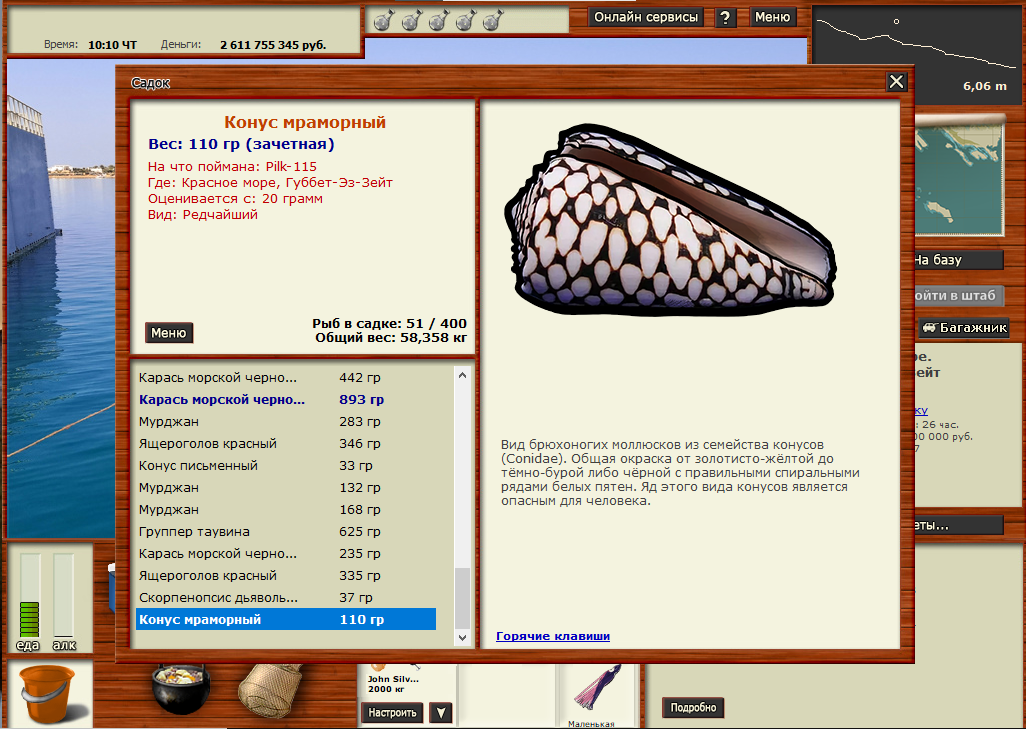Viewport: 1026px width, 729px height.
Task: Select Ящероголов красный 335 гр row
Action: 286,576
